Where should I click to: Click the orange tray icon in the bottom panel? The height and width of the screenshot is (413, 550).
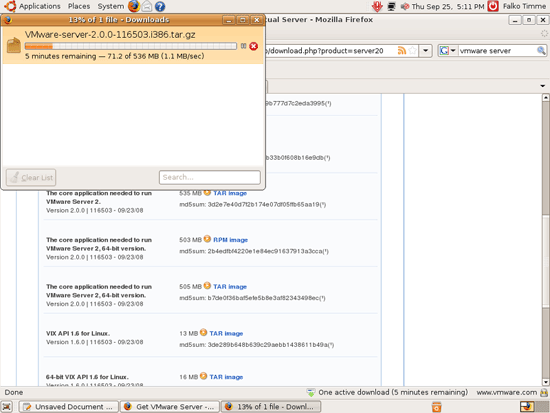click(x=436, y=407)
